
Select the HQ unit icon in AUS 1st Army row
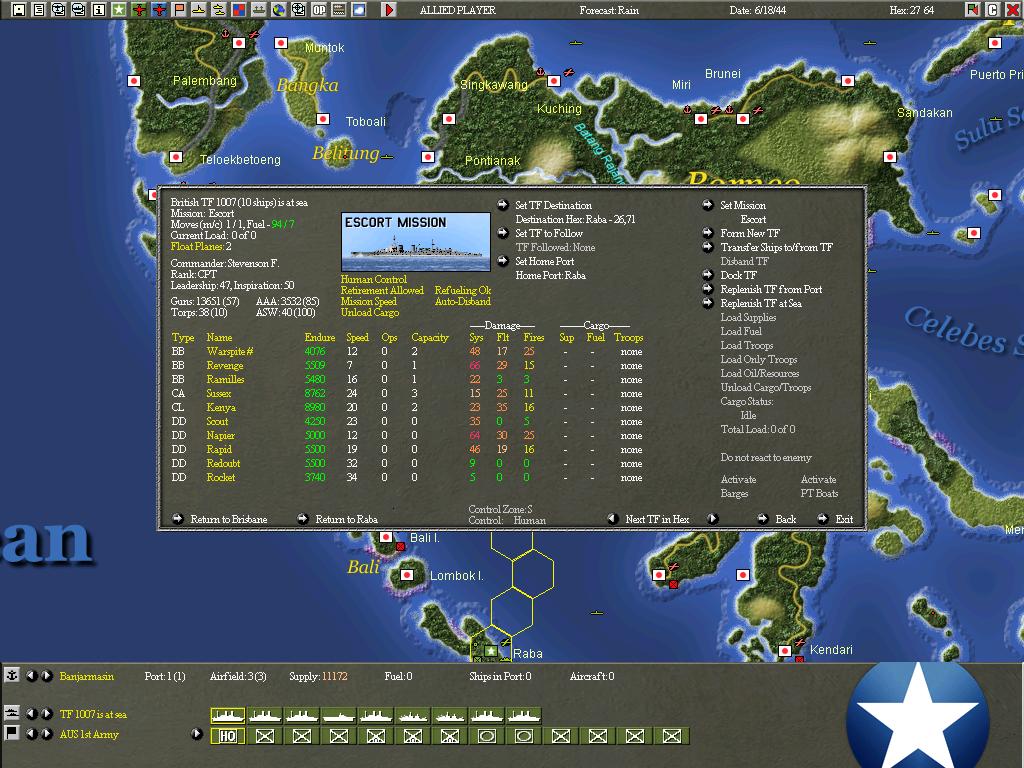[x=227, y=737]
